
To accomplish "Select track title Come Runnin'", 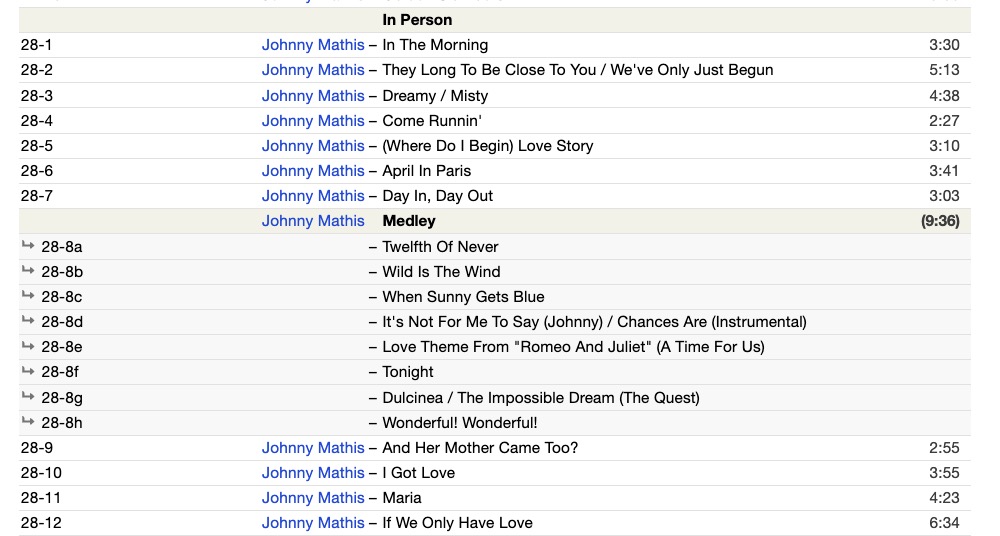I will [x=432, y=121].
